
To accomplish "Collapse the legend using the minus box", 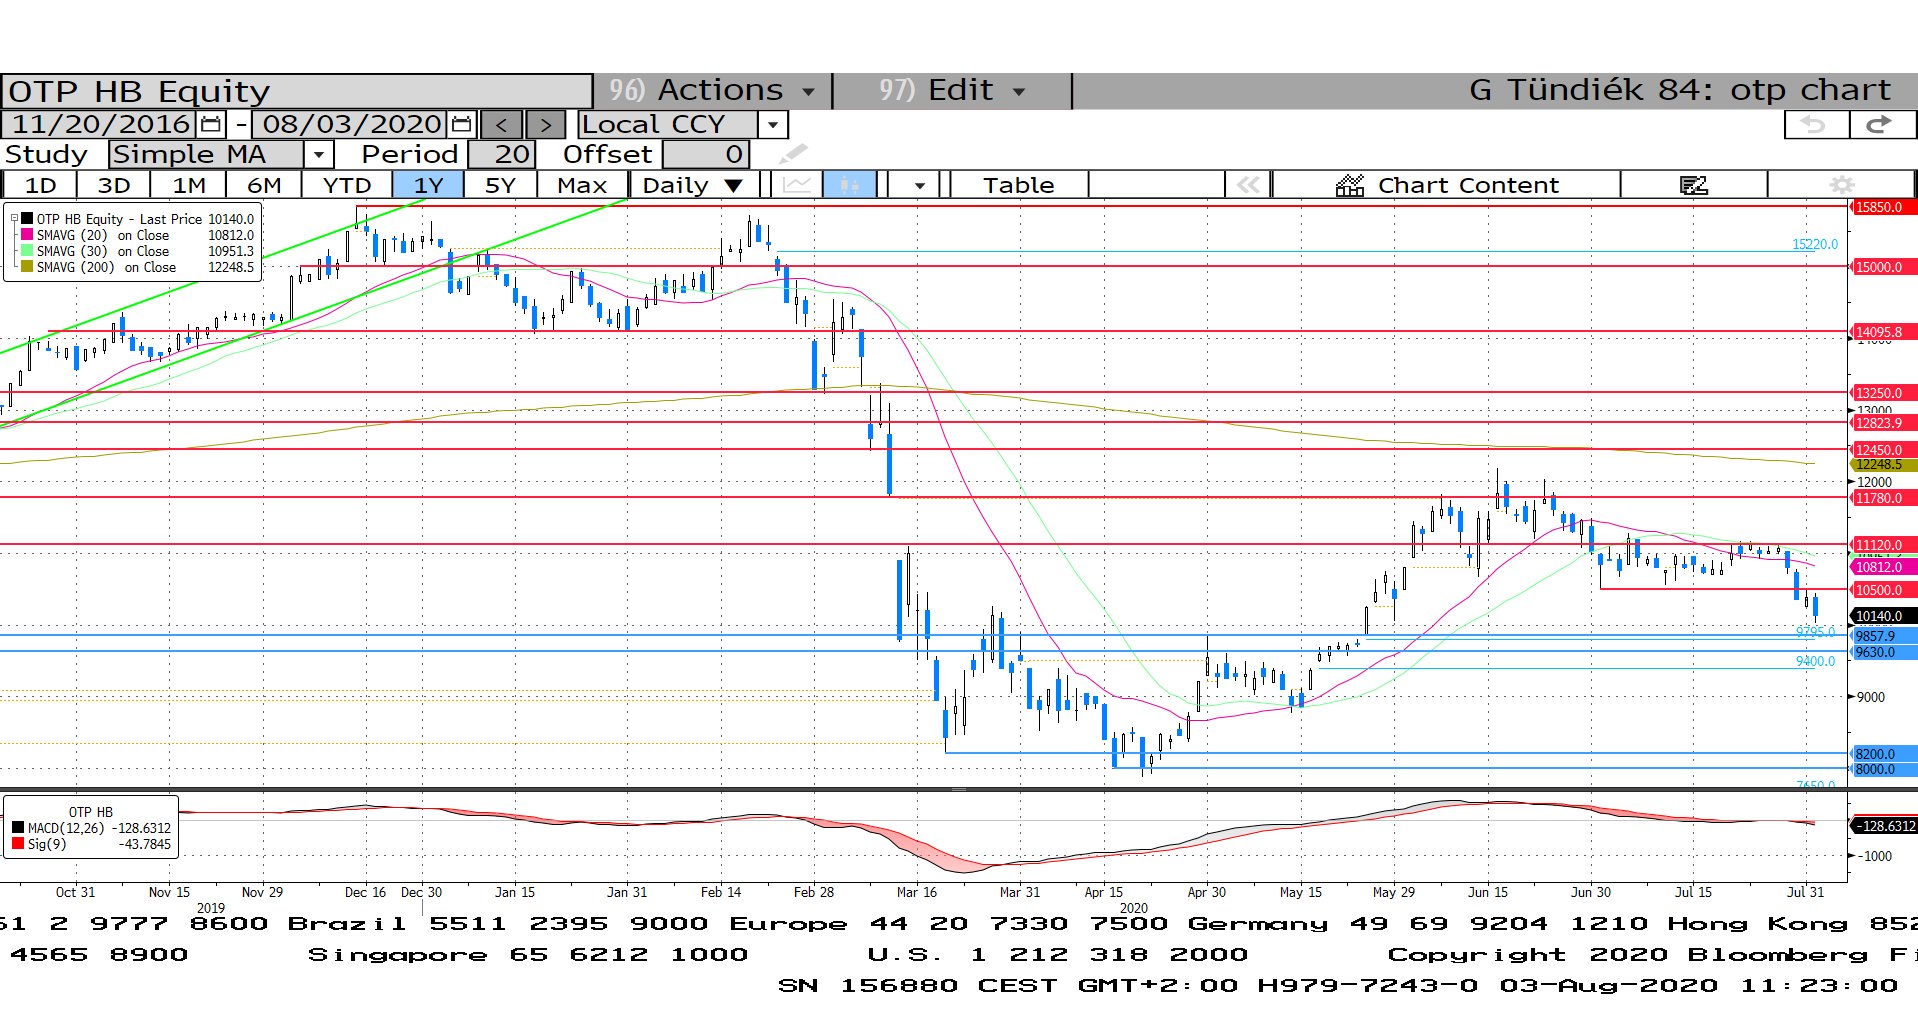I will pyautogui.click(x=14, y=218).
